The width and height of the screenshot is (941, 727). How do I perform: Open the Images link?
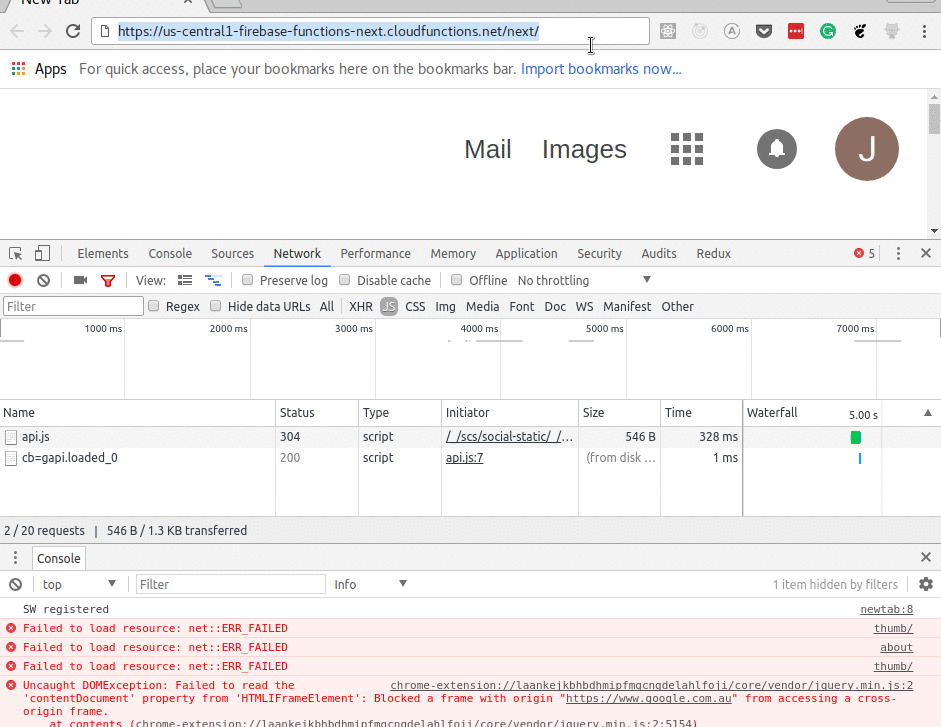click(x=585, y=149)
